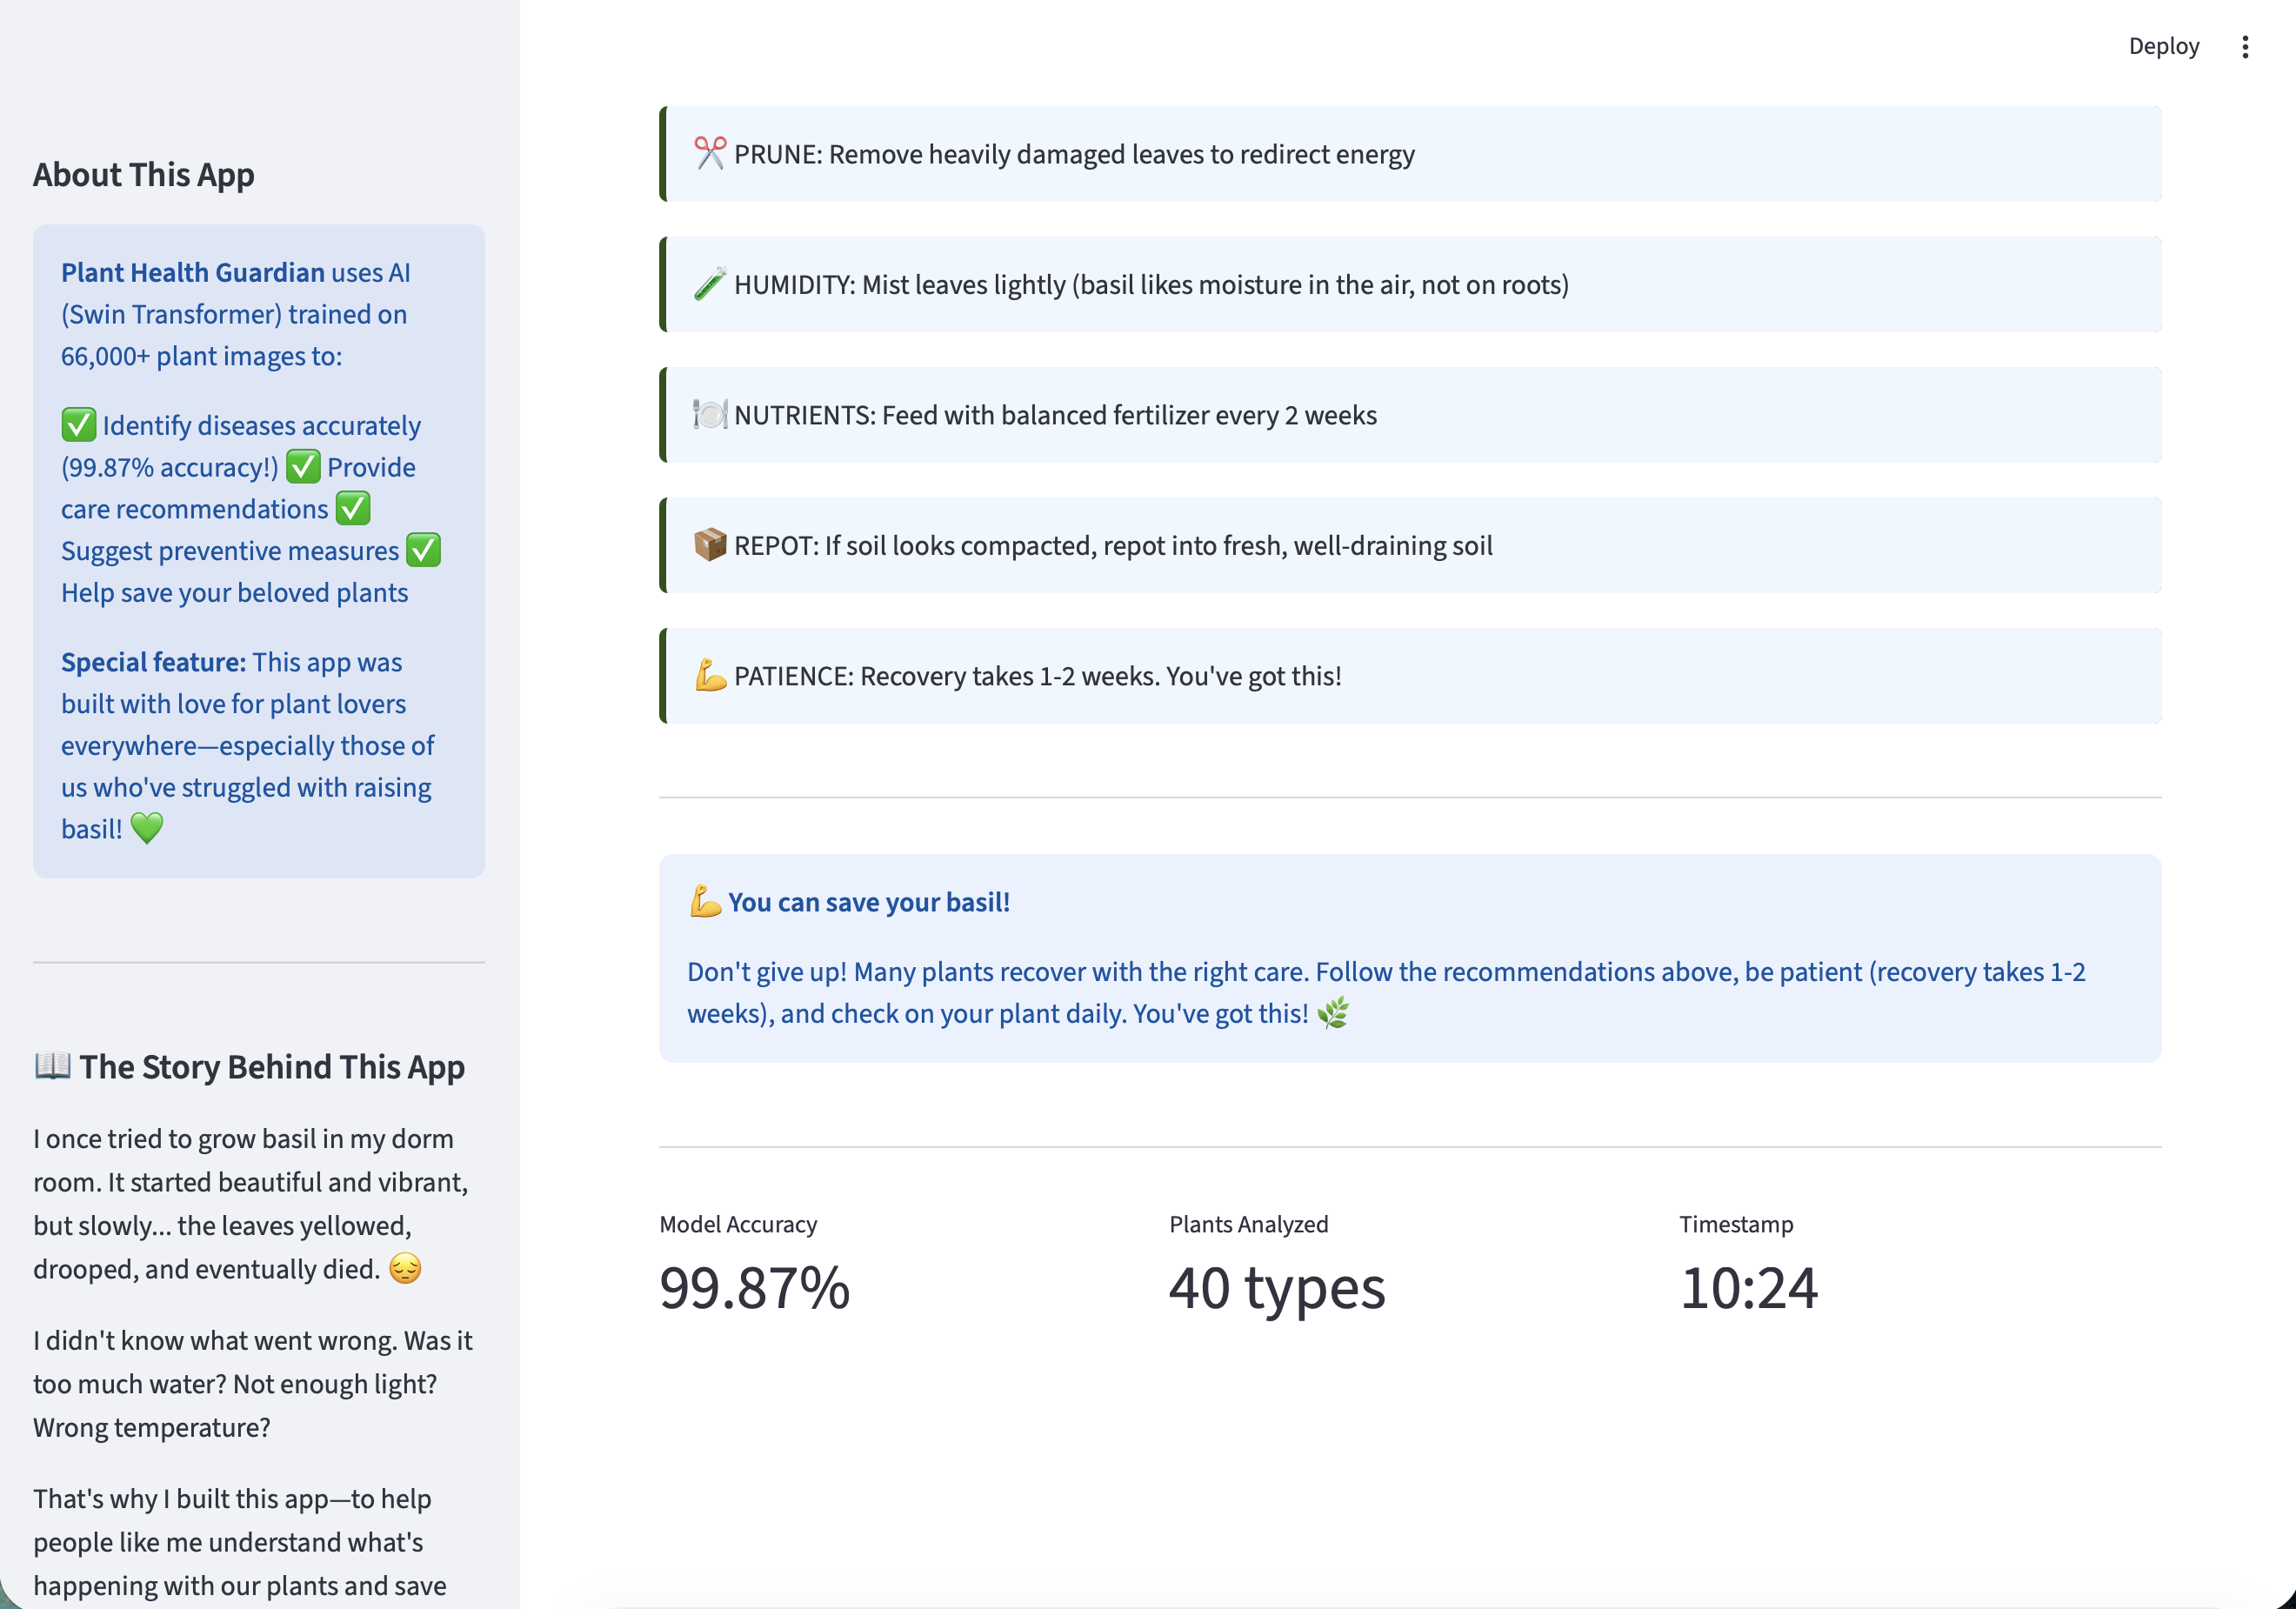Click checkmark after Suggest preventive measures
The image size is (2296, 1609).
click(423, 551)
